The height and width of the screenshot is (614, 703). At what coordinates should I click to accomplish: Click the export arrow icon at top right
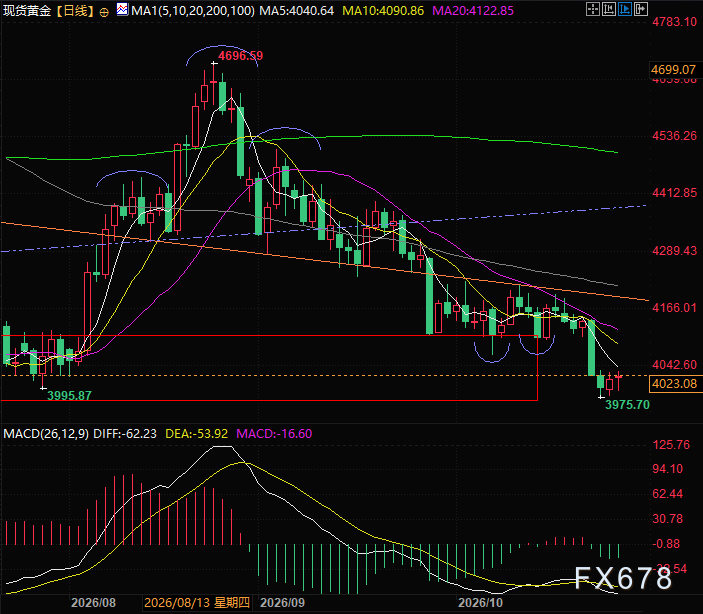[x=641, y=9]
